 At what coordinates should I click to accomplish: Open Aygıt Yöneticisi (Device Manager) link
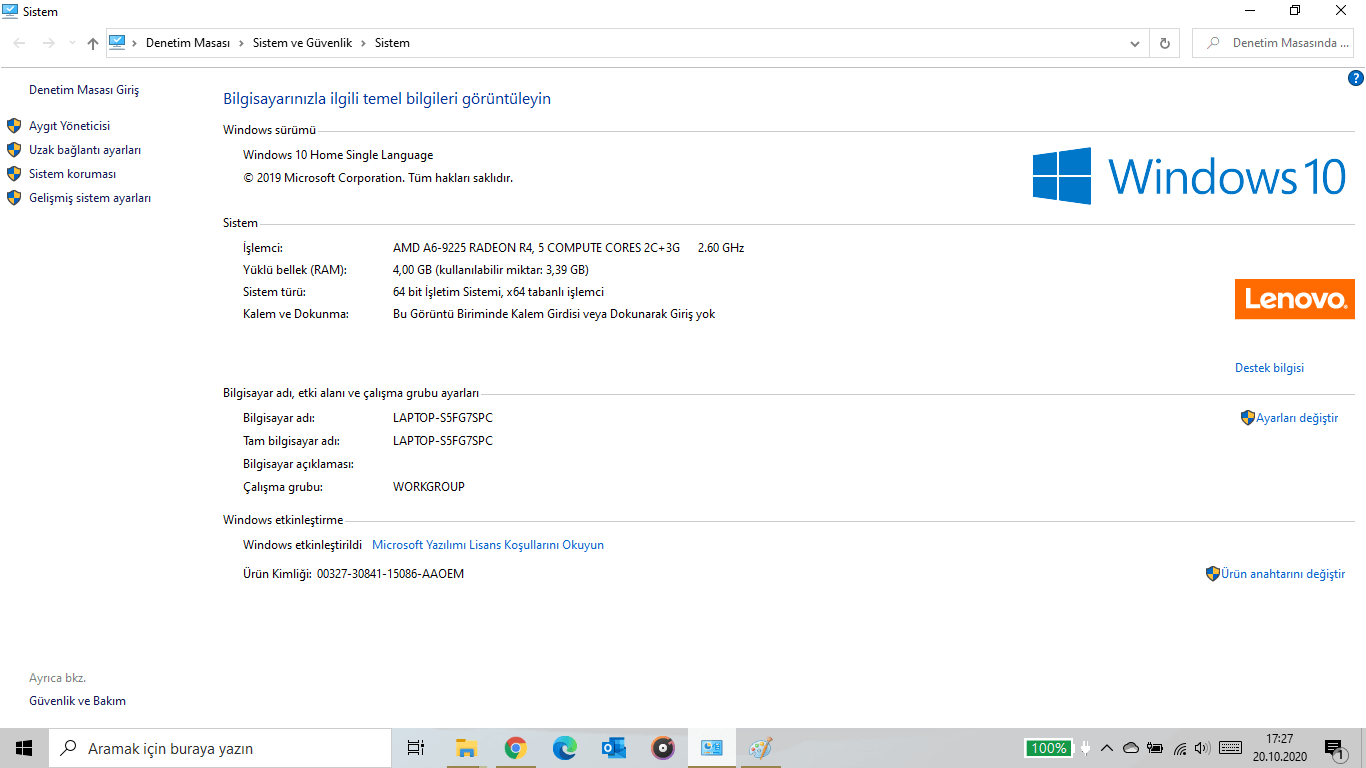pos(69,126)
